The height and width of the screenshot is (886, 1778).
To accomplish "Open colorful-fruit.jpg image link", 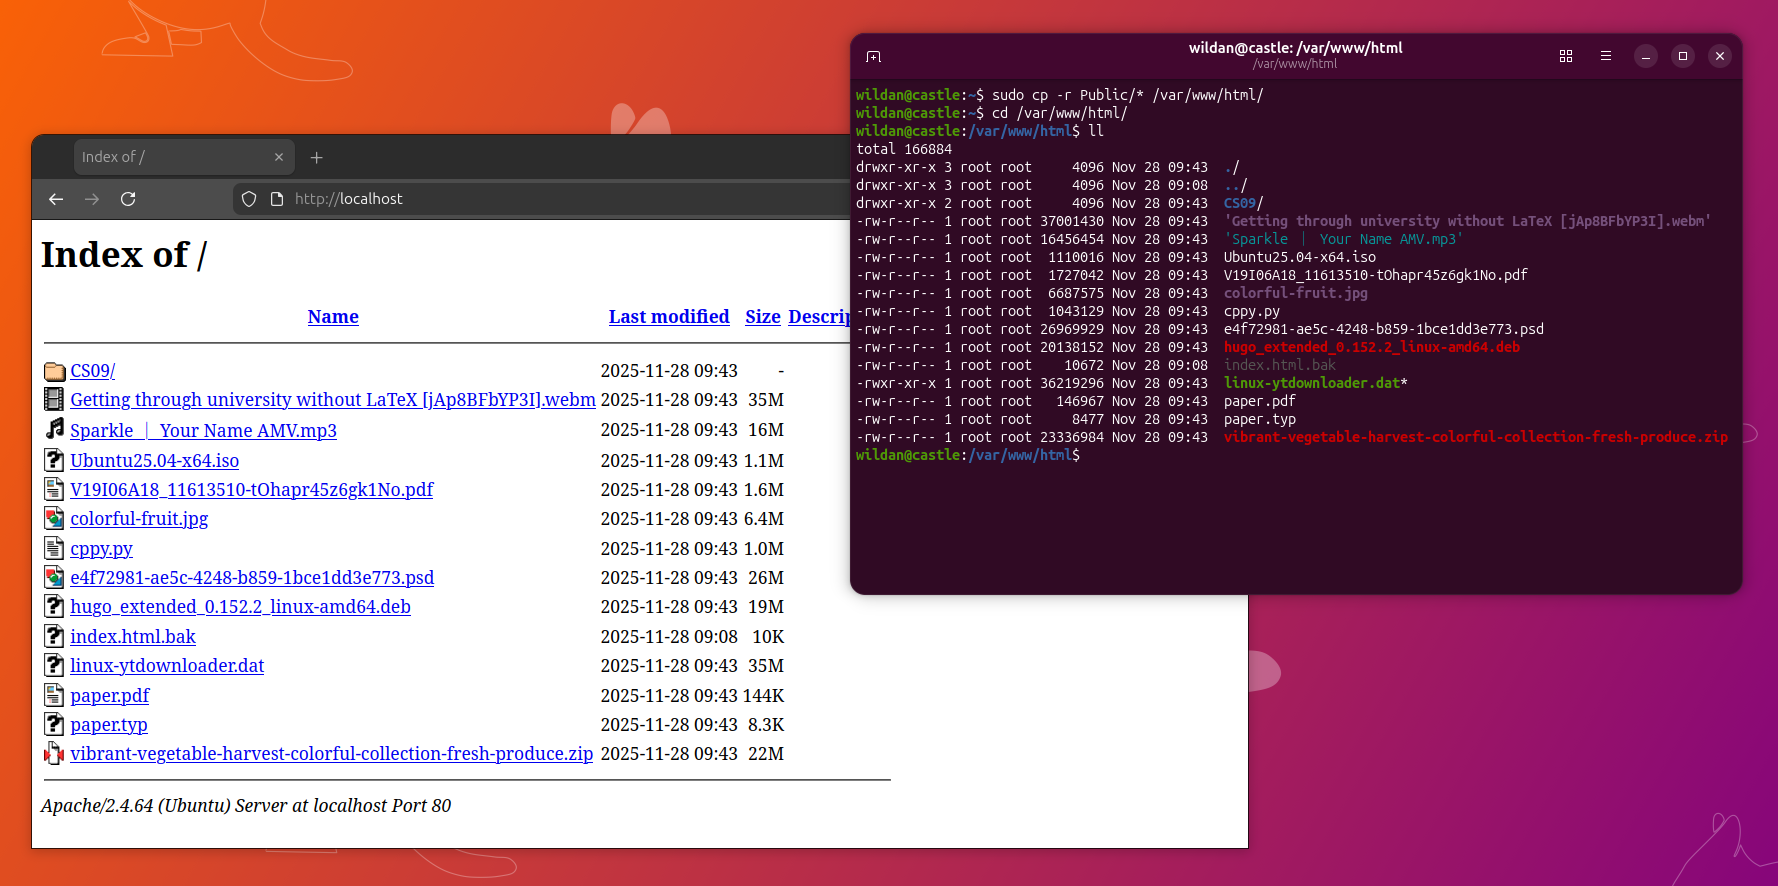I will [x=139, y=519].
